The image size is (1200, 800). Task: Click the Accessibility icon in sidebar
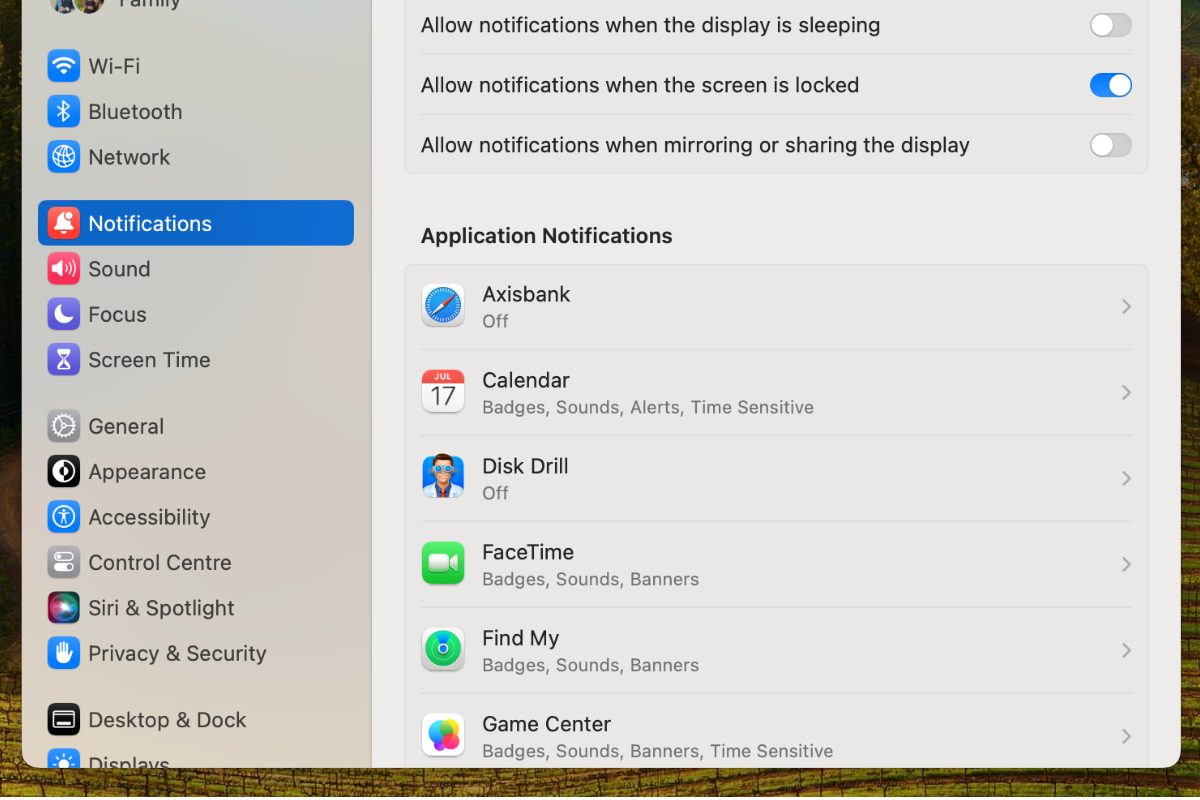(x=64, y=517)
